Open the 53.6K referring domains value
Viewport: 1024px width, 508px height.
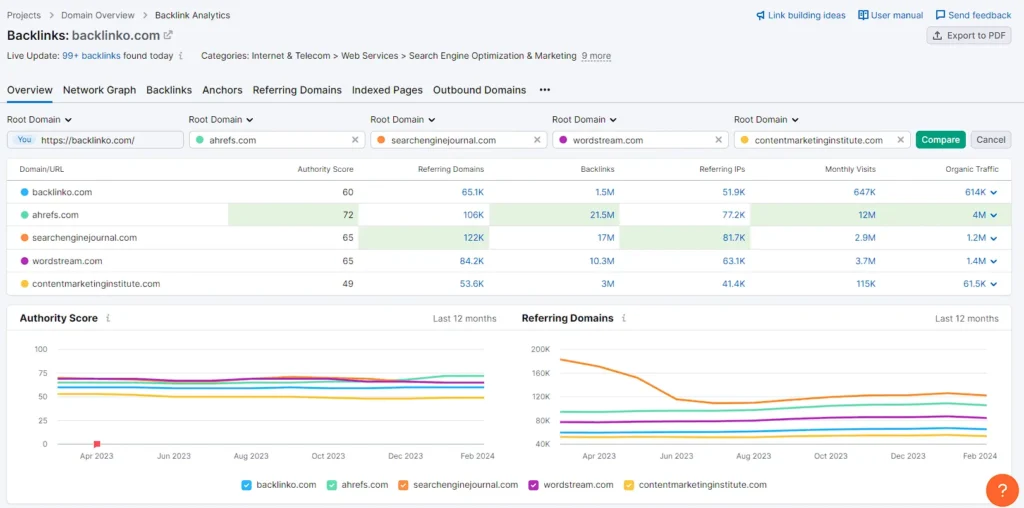pos(472,284)
